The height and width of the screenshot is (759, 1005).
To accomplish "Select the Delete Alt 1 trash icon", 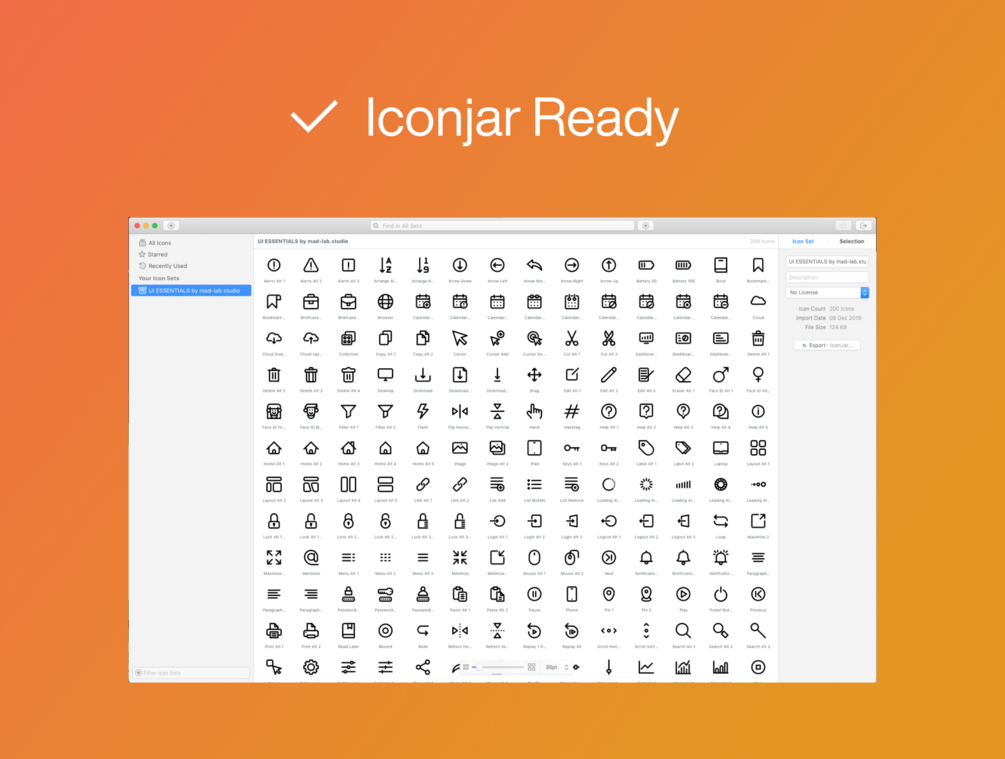I will click(758, 338).
